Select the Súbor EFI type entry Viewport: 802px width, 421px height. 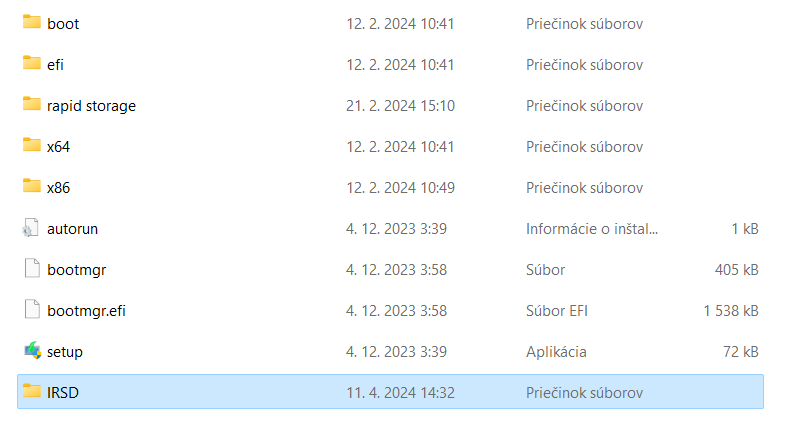[556, 311]
